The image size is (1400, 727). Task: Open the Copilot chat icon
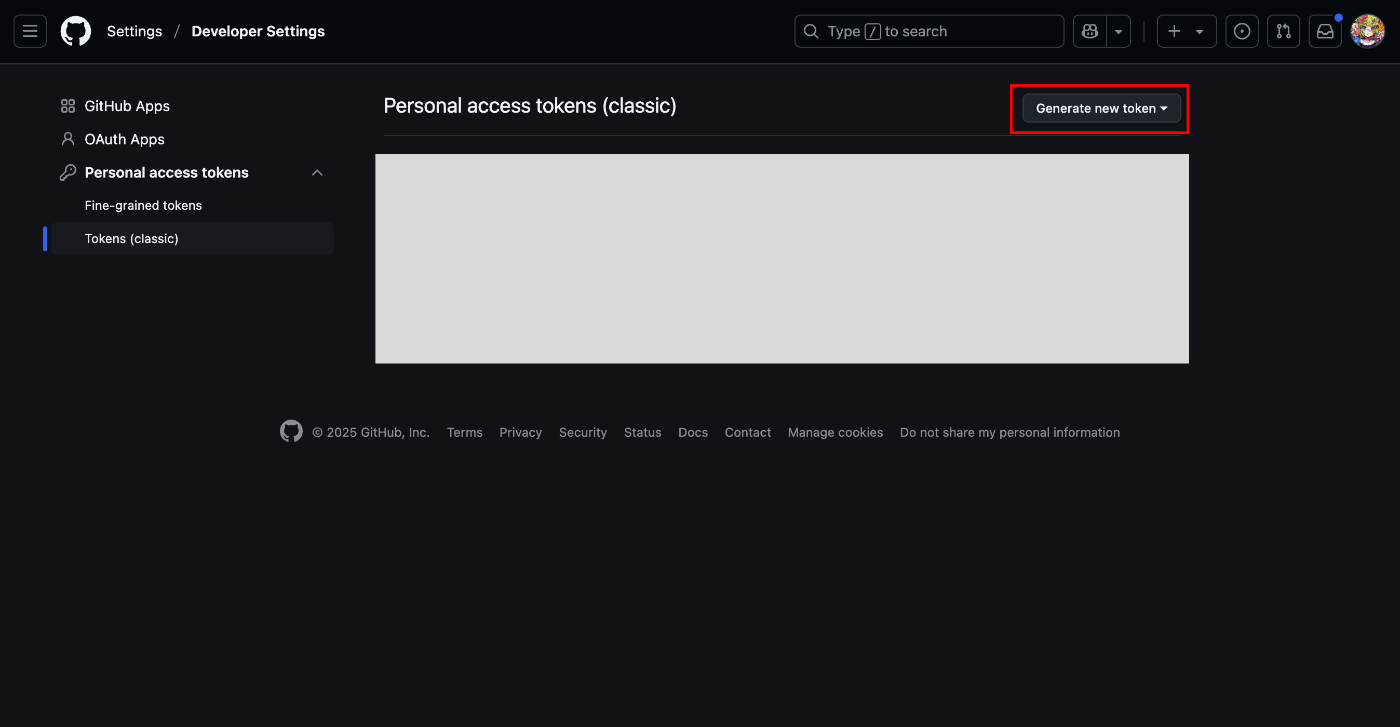1089,31
